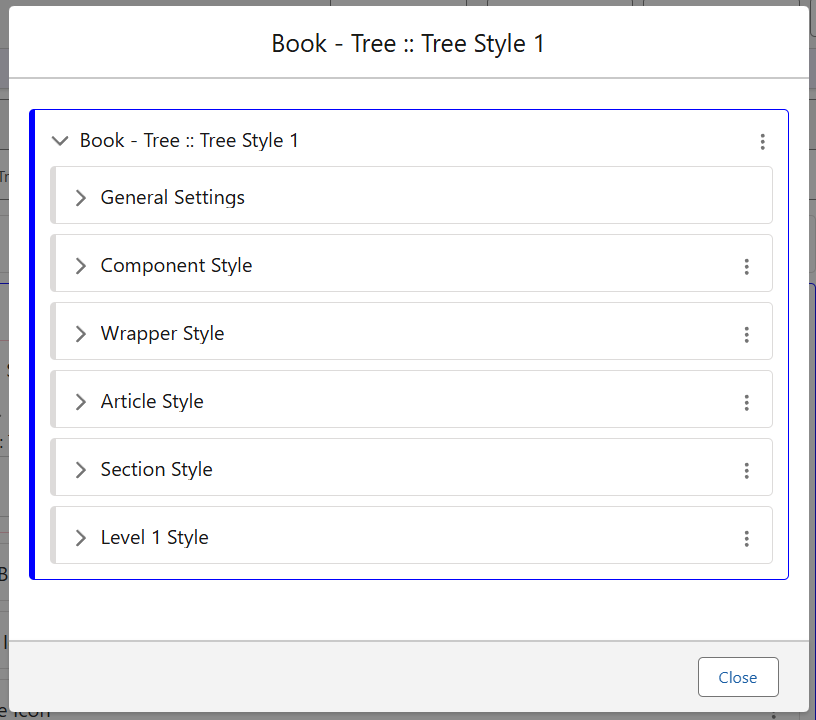
Task: Select the Wrapper Style label
Action: [x=162, y=333]
